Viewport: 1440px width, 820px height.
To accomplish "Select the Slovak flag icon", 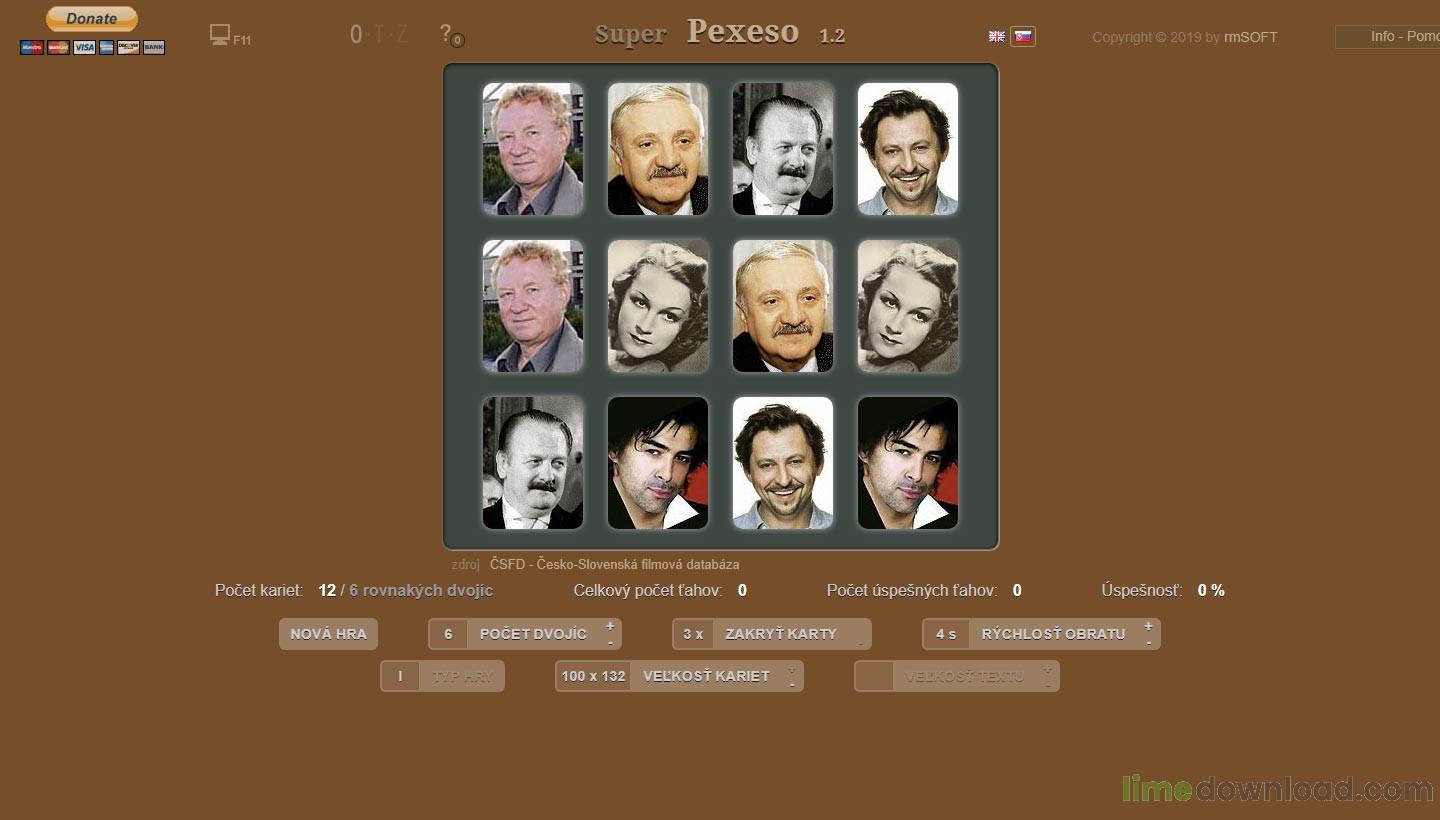I will pyautogui.click(x=1022, y=36).
